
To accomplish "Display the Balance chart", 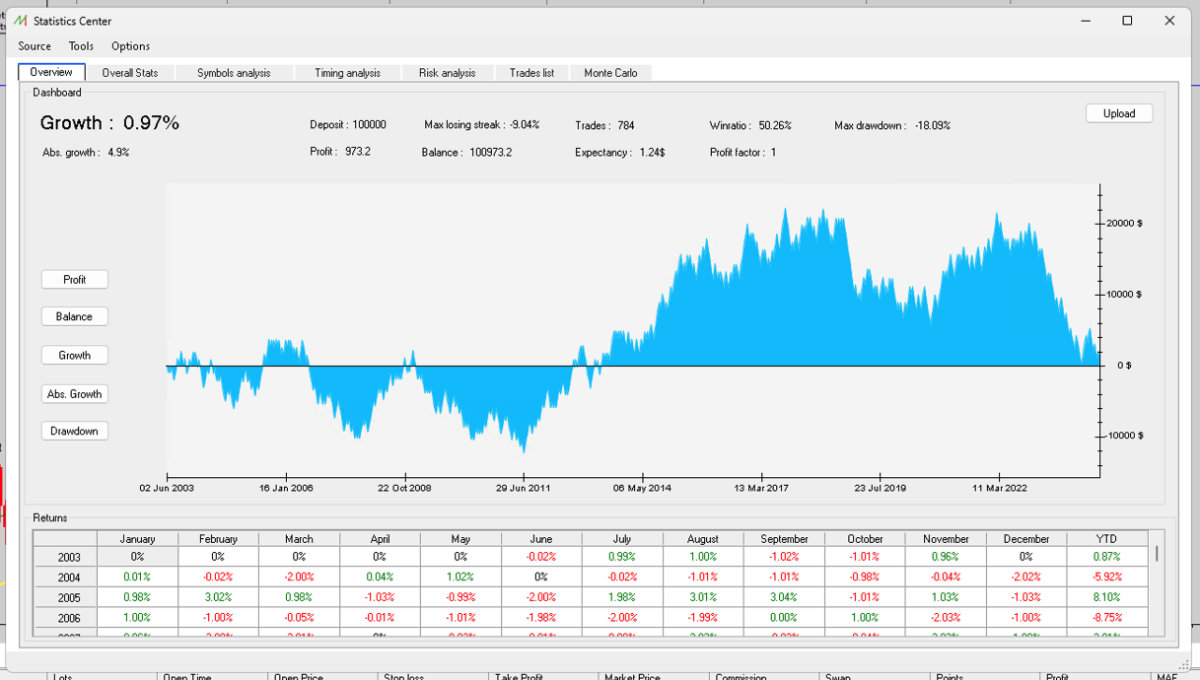I will click(x=75, y=317).
